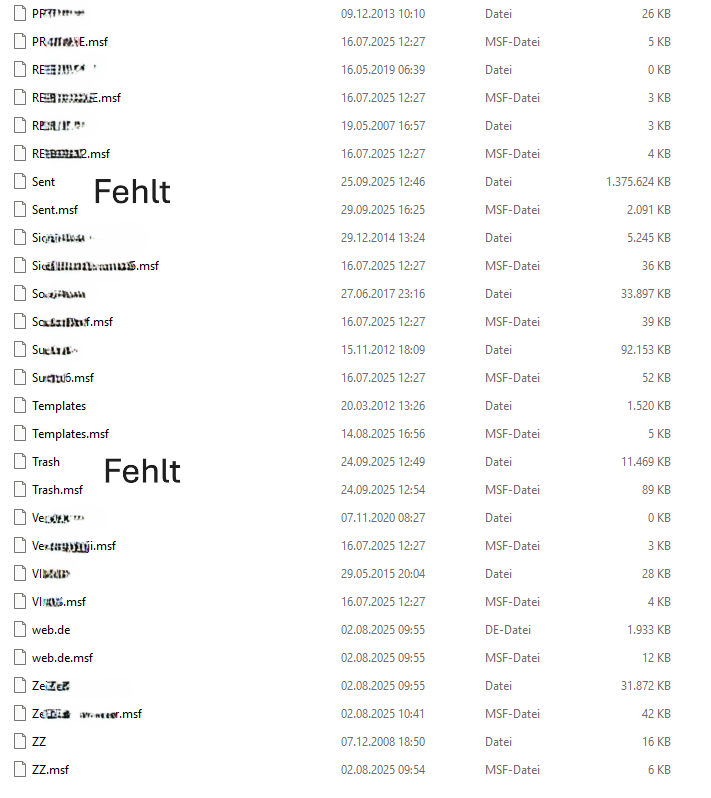
Task: Click the file icon beside Templates.msf
Action: [19, 434]
